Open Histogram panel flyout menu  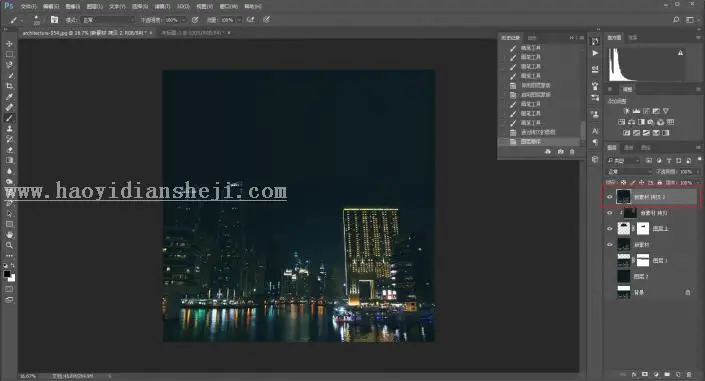(698, 38)
